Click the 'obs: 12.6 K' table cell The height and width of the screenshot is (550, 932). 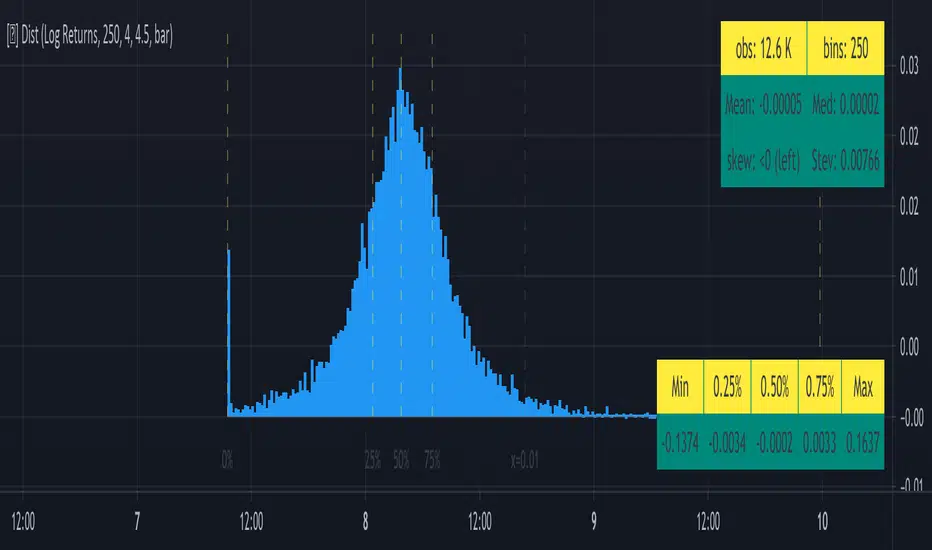tap(764, 48)
